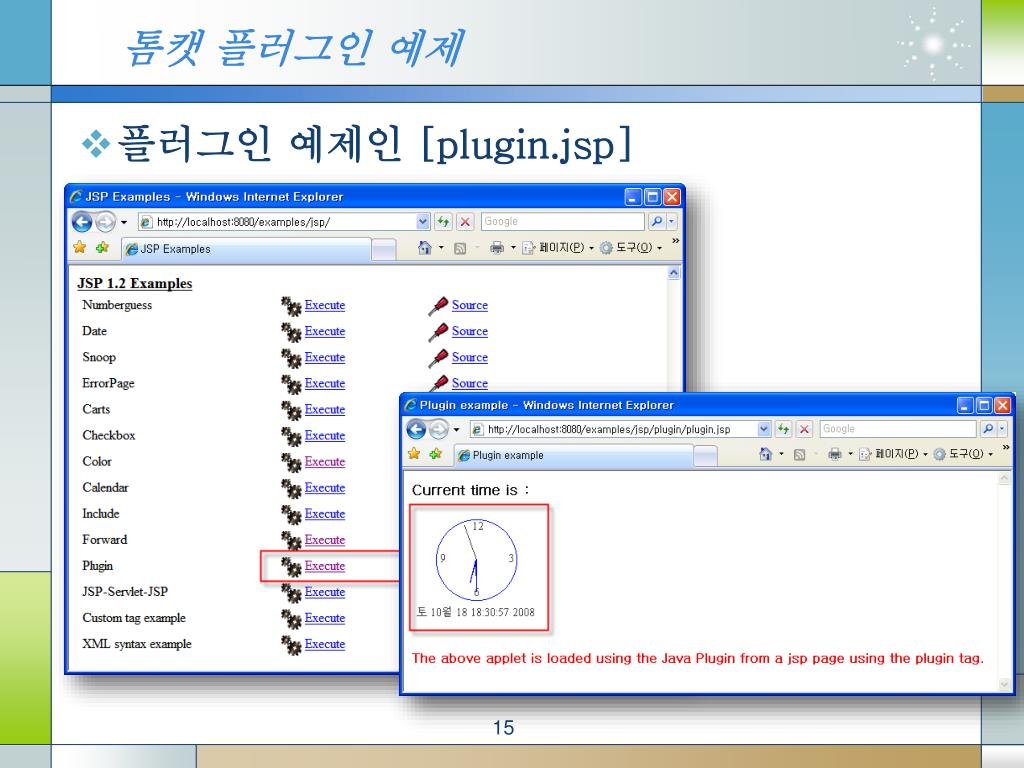Expand recent pages arrow in Plugin example window
The width and height of the screenshot is (1024, 768).
[456, 430]
